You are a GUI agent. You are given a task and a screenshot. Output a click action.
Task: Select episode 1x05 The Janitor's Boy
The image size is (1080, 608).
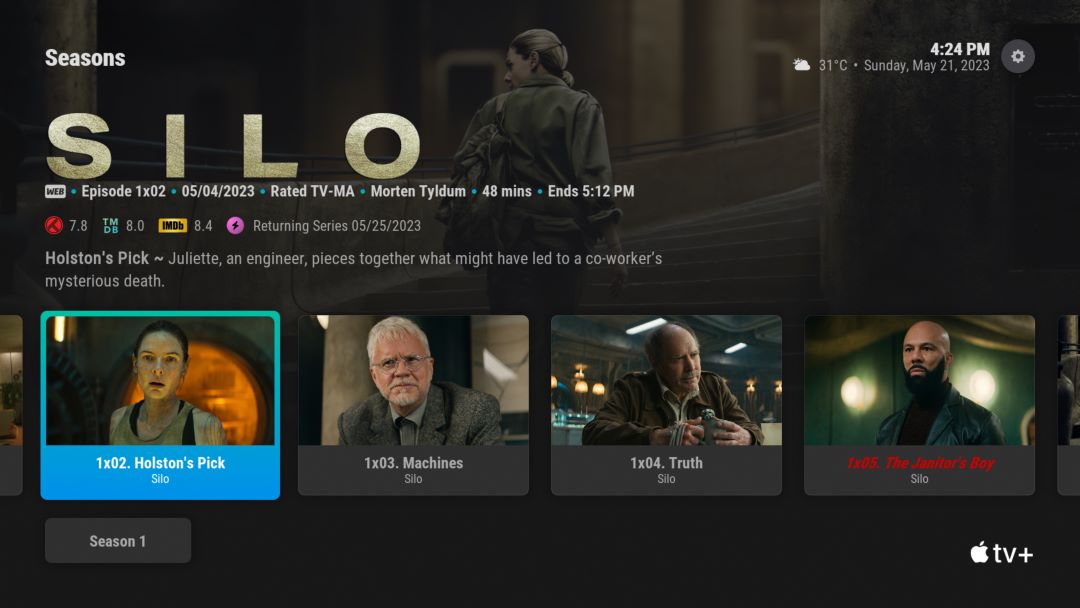coord(920,405)
